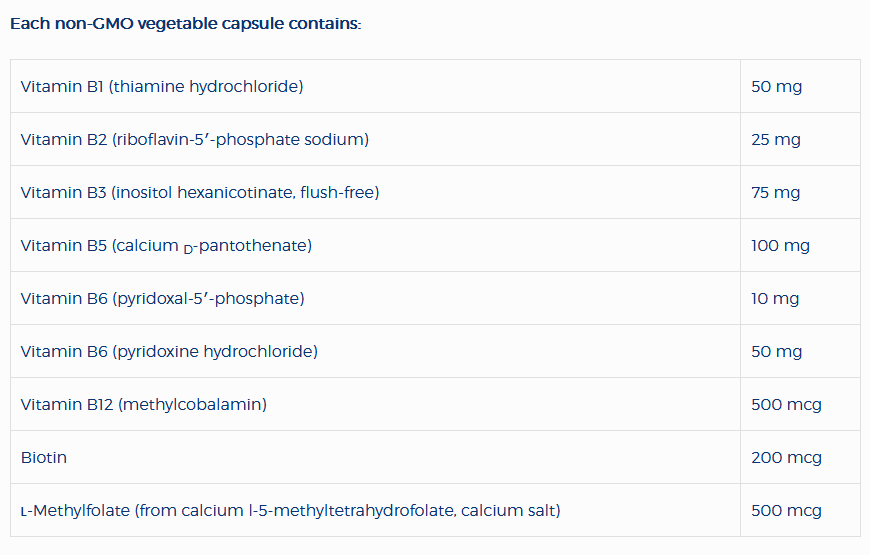Image resolution: width=870 pixels, height=555 pixels.
Task: Click the 500 mcg amount for L-Methylfolate
Action: (x=786, y=511)
